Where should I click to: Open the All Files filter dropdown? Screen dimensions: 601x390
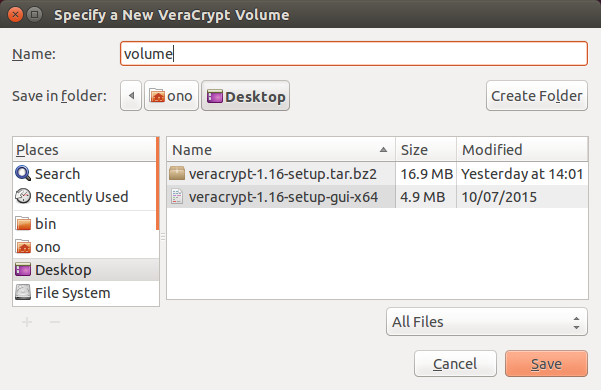487,322
